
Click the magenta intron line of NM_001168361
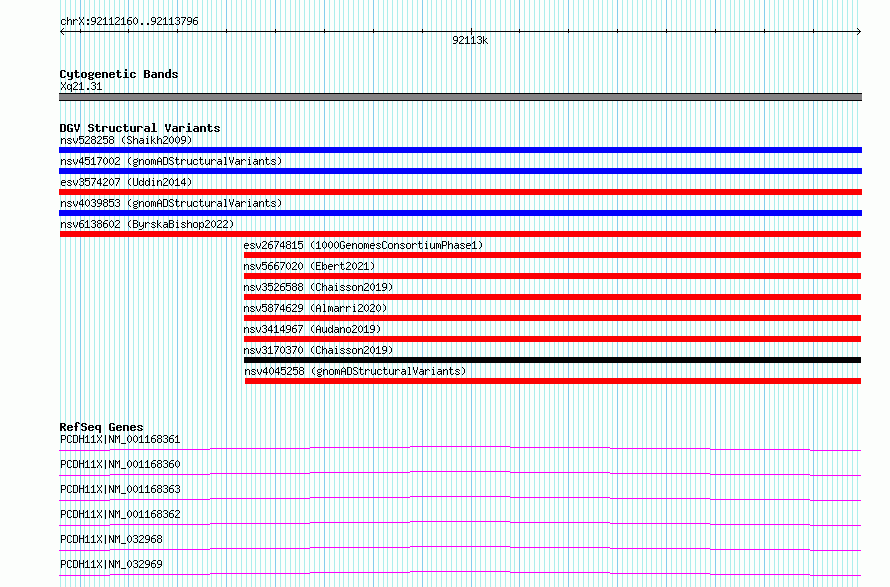tap(460, 448)
